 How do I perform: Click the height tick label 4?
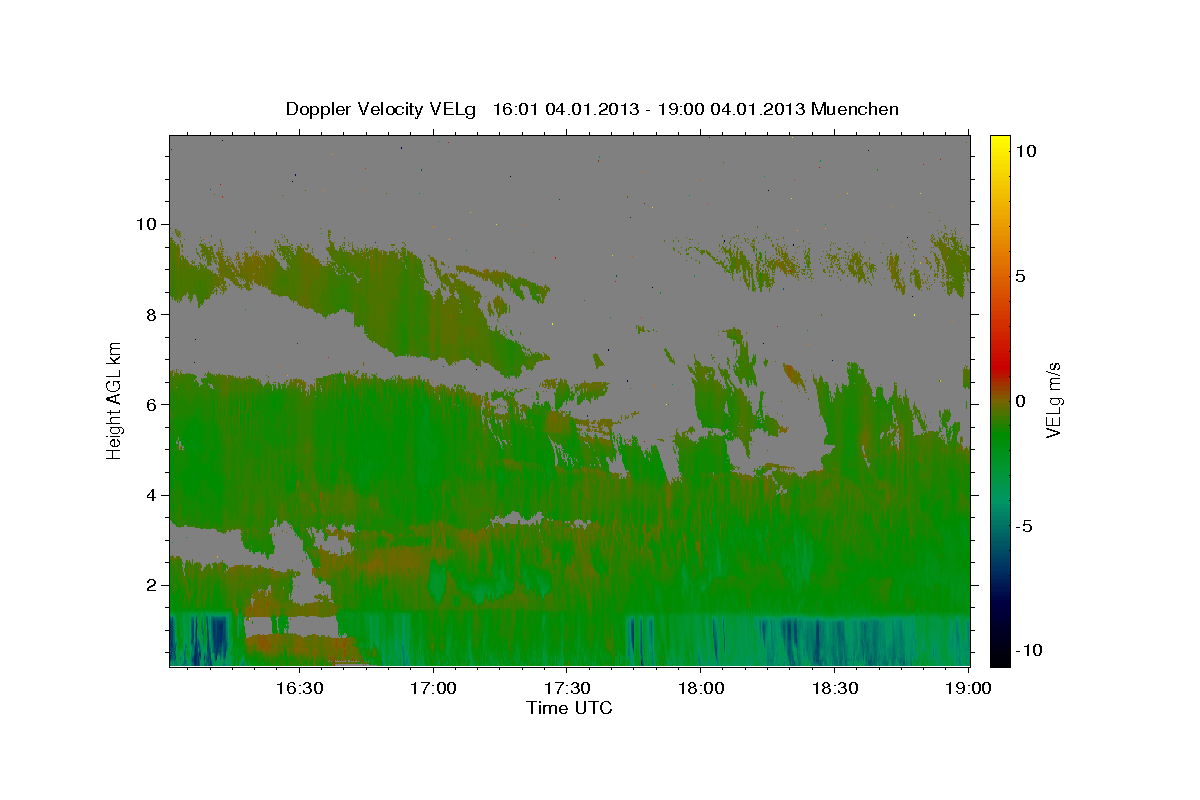tap(153, 495)
